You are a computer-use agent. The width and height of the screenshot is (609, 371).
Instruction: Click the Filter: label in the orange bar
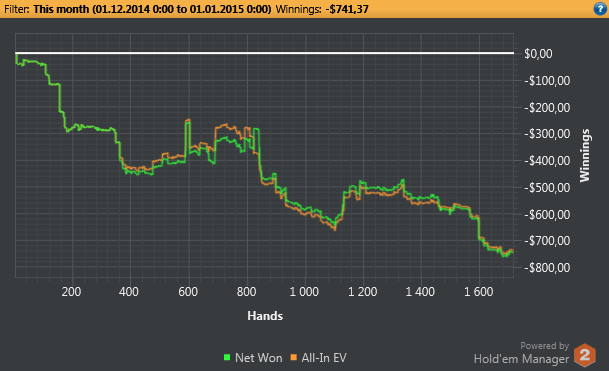[x=16, y=9]
